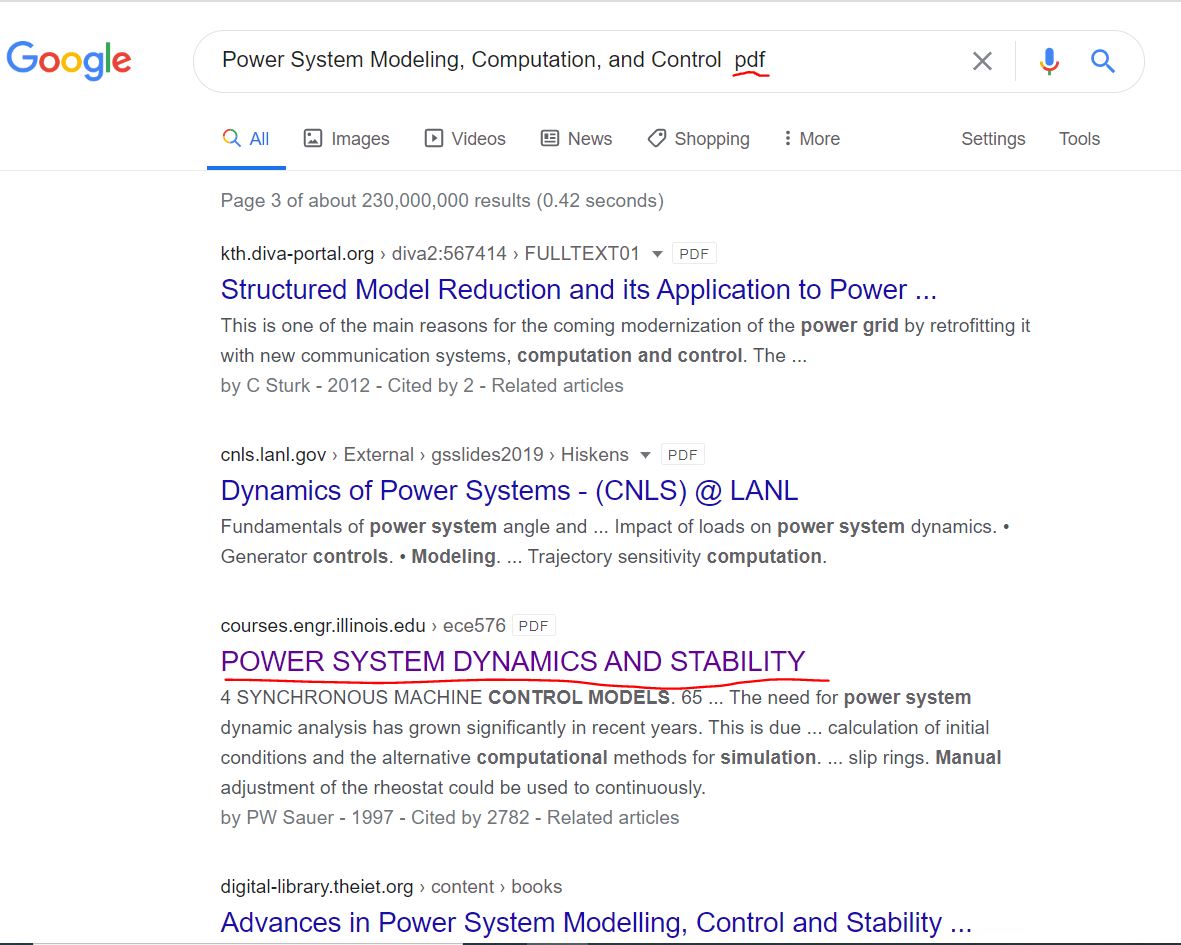The image size is (1181, 945).
Task: Clear the search box with X icon
Action: click(x=982, y=61)
